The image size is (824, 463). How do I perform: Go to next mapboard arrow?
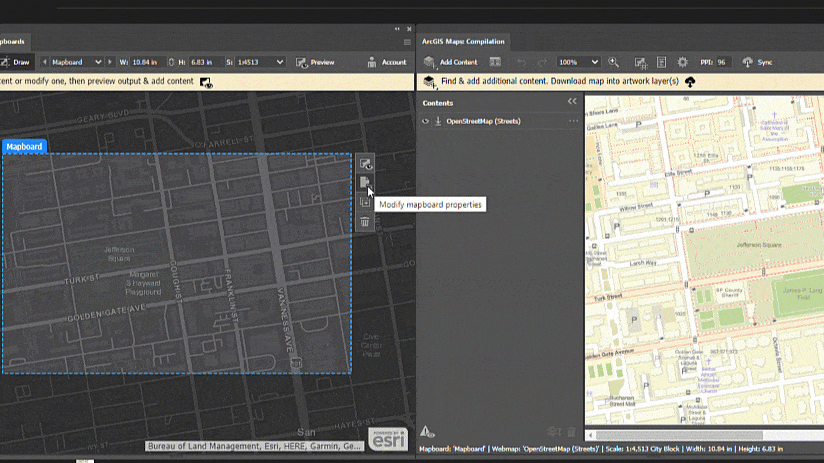(x=109, y=62)
